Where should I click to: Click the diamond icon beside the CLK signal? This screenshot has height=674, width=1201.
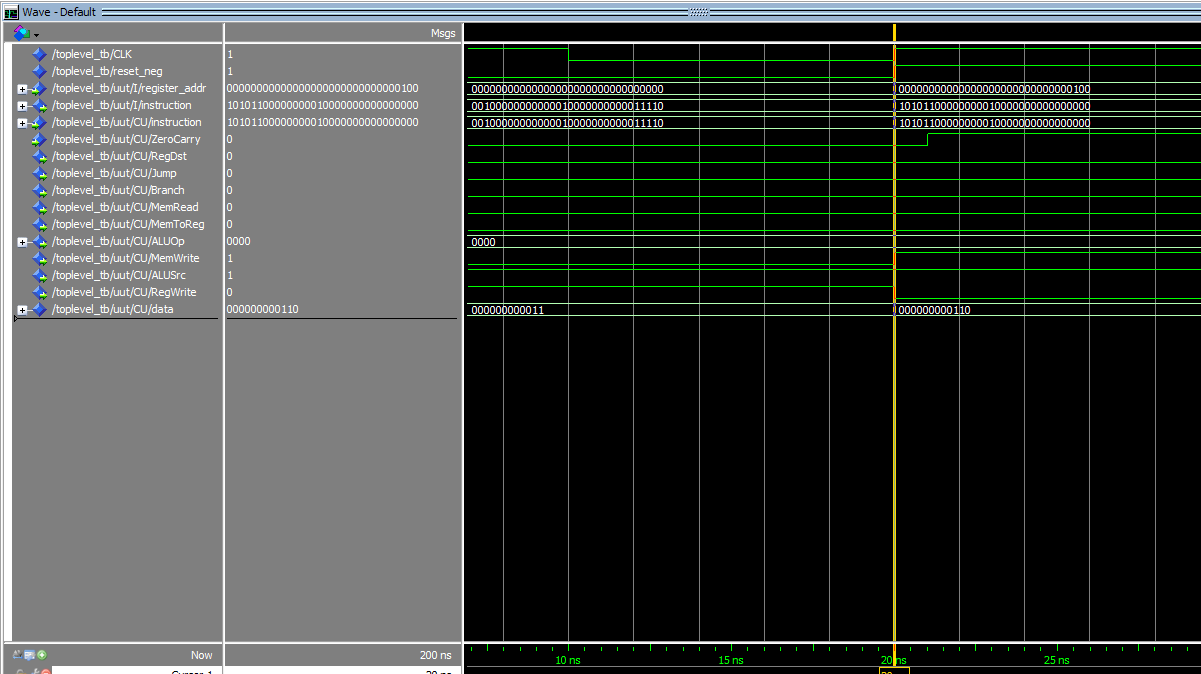click(x=38, y=54)
